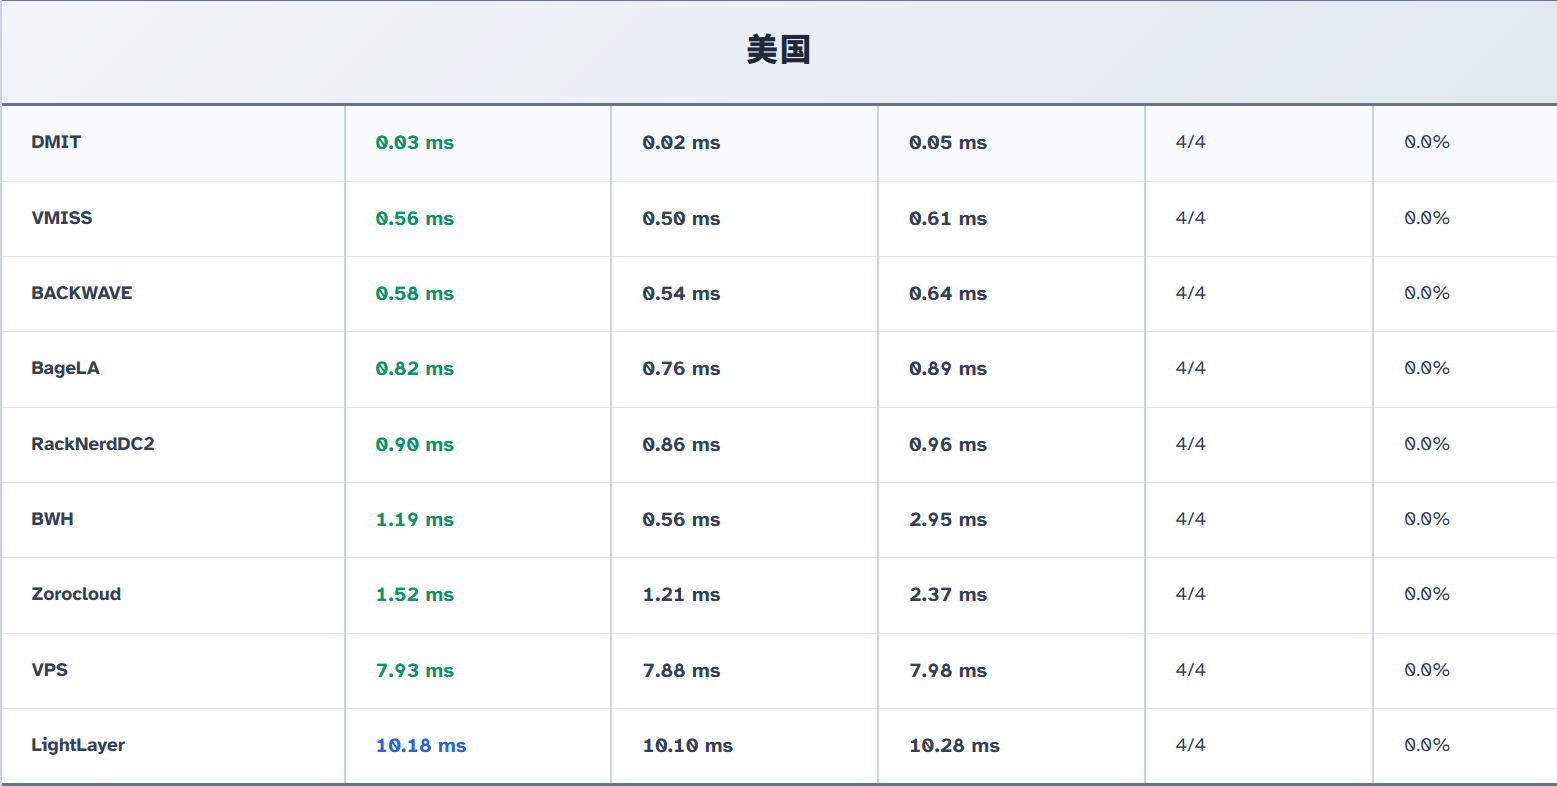Viewport: 1557px width, 786px height.
Task: Select the VMISS row label
Action: point(62,218)
